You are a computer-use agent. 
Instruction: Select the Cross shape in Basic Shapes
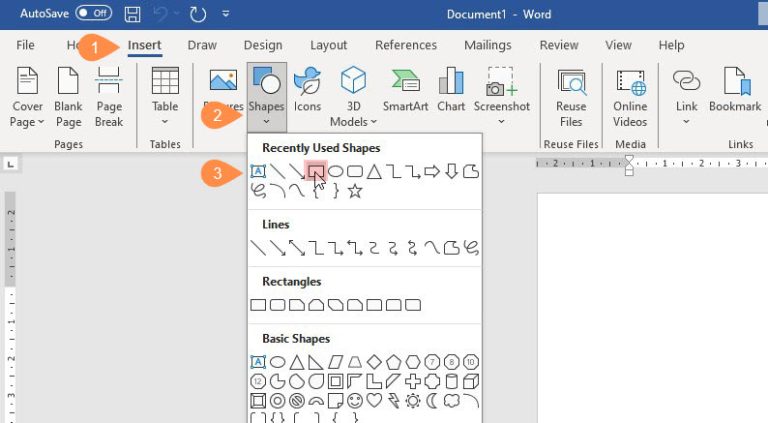coord(413,381)
